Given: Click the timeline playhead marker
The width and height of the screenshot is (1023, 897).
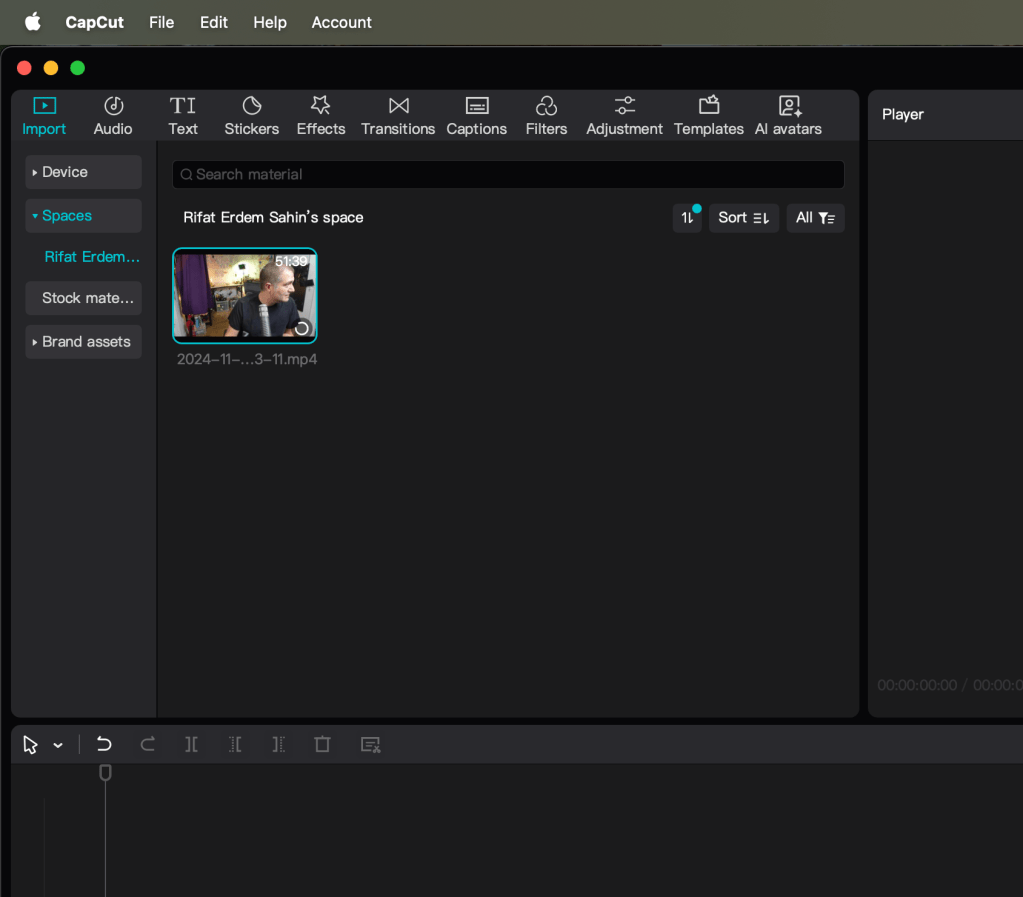Looking at the screenshot, I should click(x=105, y=772).
